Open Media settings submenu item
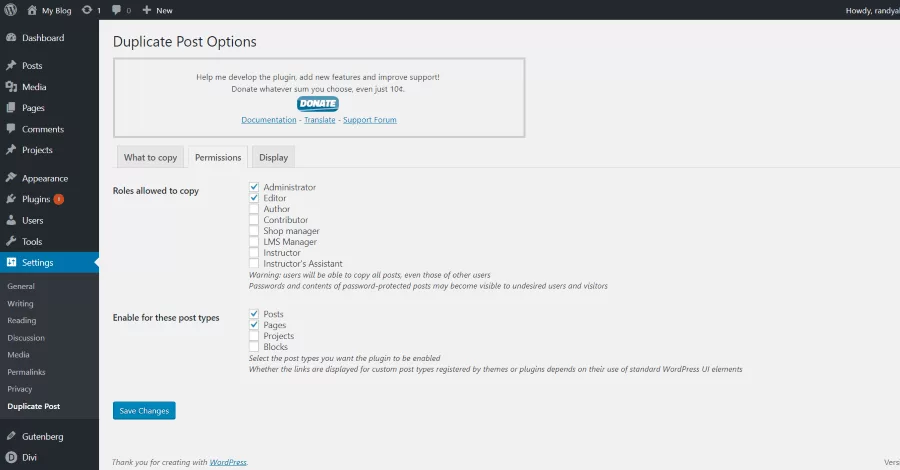900x470 pixels. tap(18, 355)
